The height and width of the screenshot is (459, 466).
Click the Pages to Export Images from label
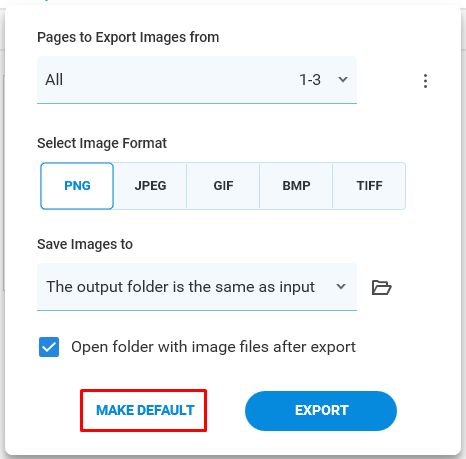click(x=128, y=37)
